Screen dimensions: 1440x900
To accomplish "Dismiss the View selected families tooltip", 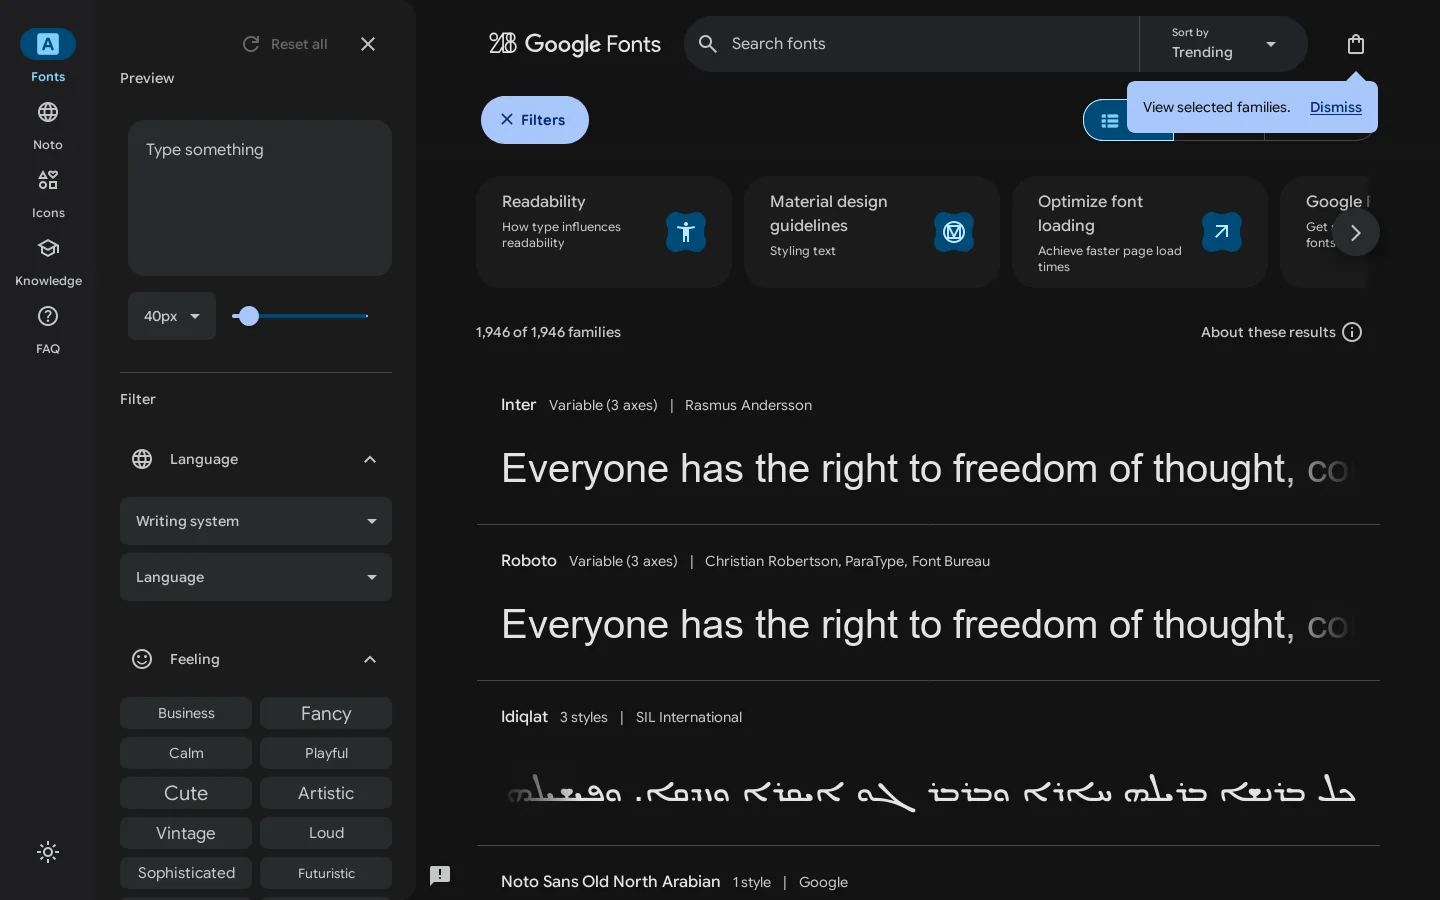I will point(1336,107).
